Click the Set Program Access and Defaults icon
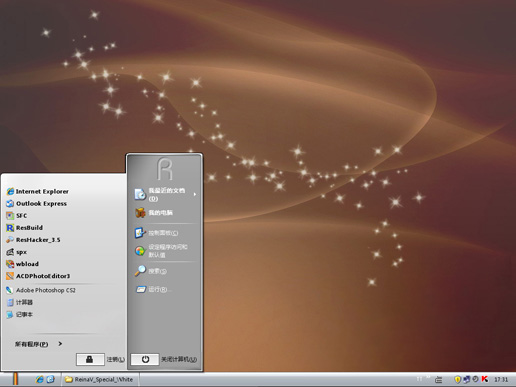The height and width of the screenshot is (387, 516). pyautogui.click(x=140, y=251)
